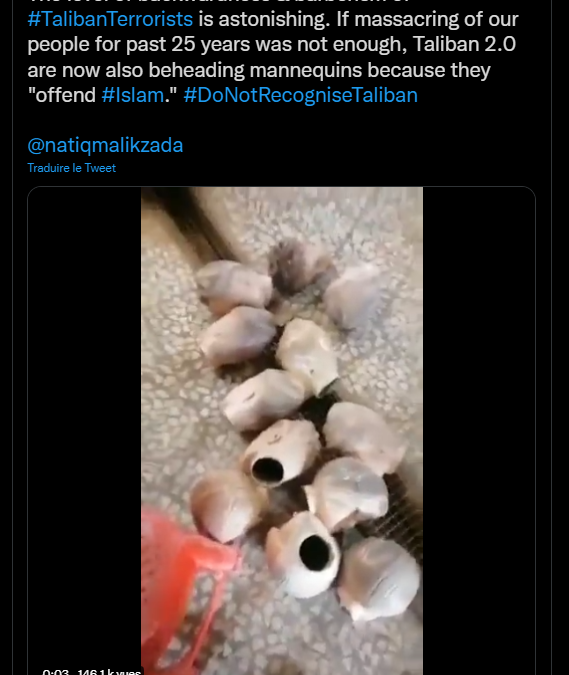Visit the @natiqmalikzada profile mention
Image resolution: width=569 pixels, height=675 pixels.
105,146
